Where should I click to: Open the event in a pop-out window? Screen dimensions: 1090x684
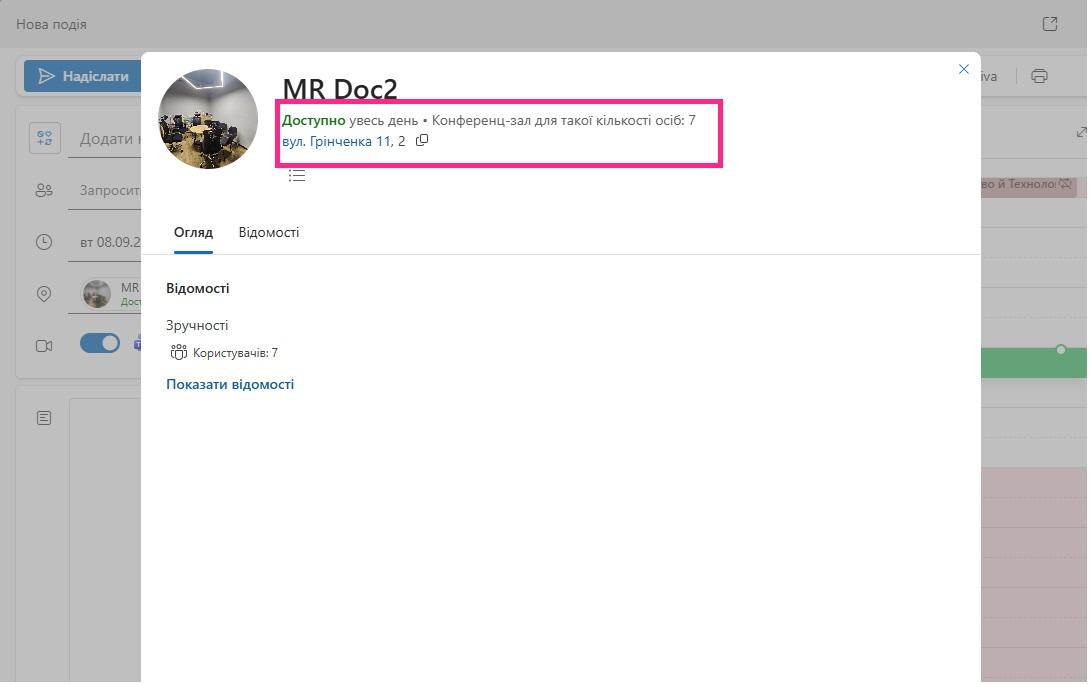(x=1050, y=24)
